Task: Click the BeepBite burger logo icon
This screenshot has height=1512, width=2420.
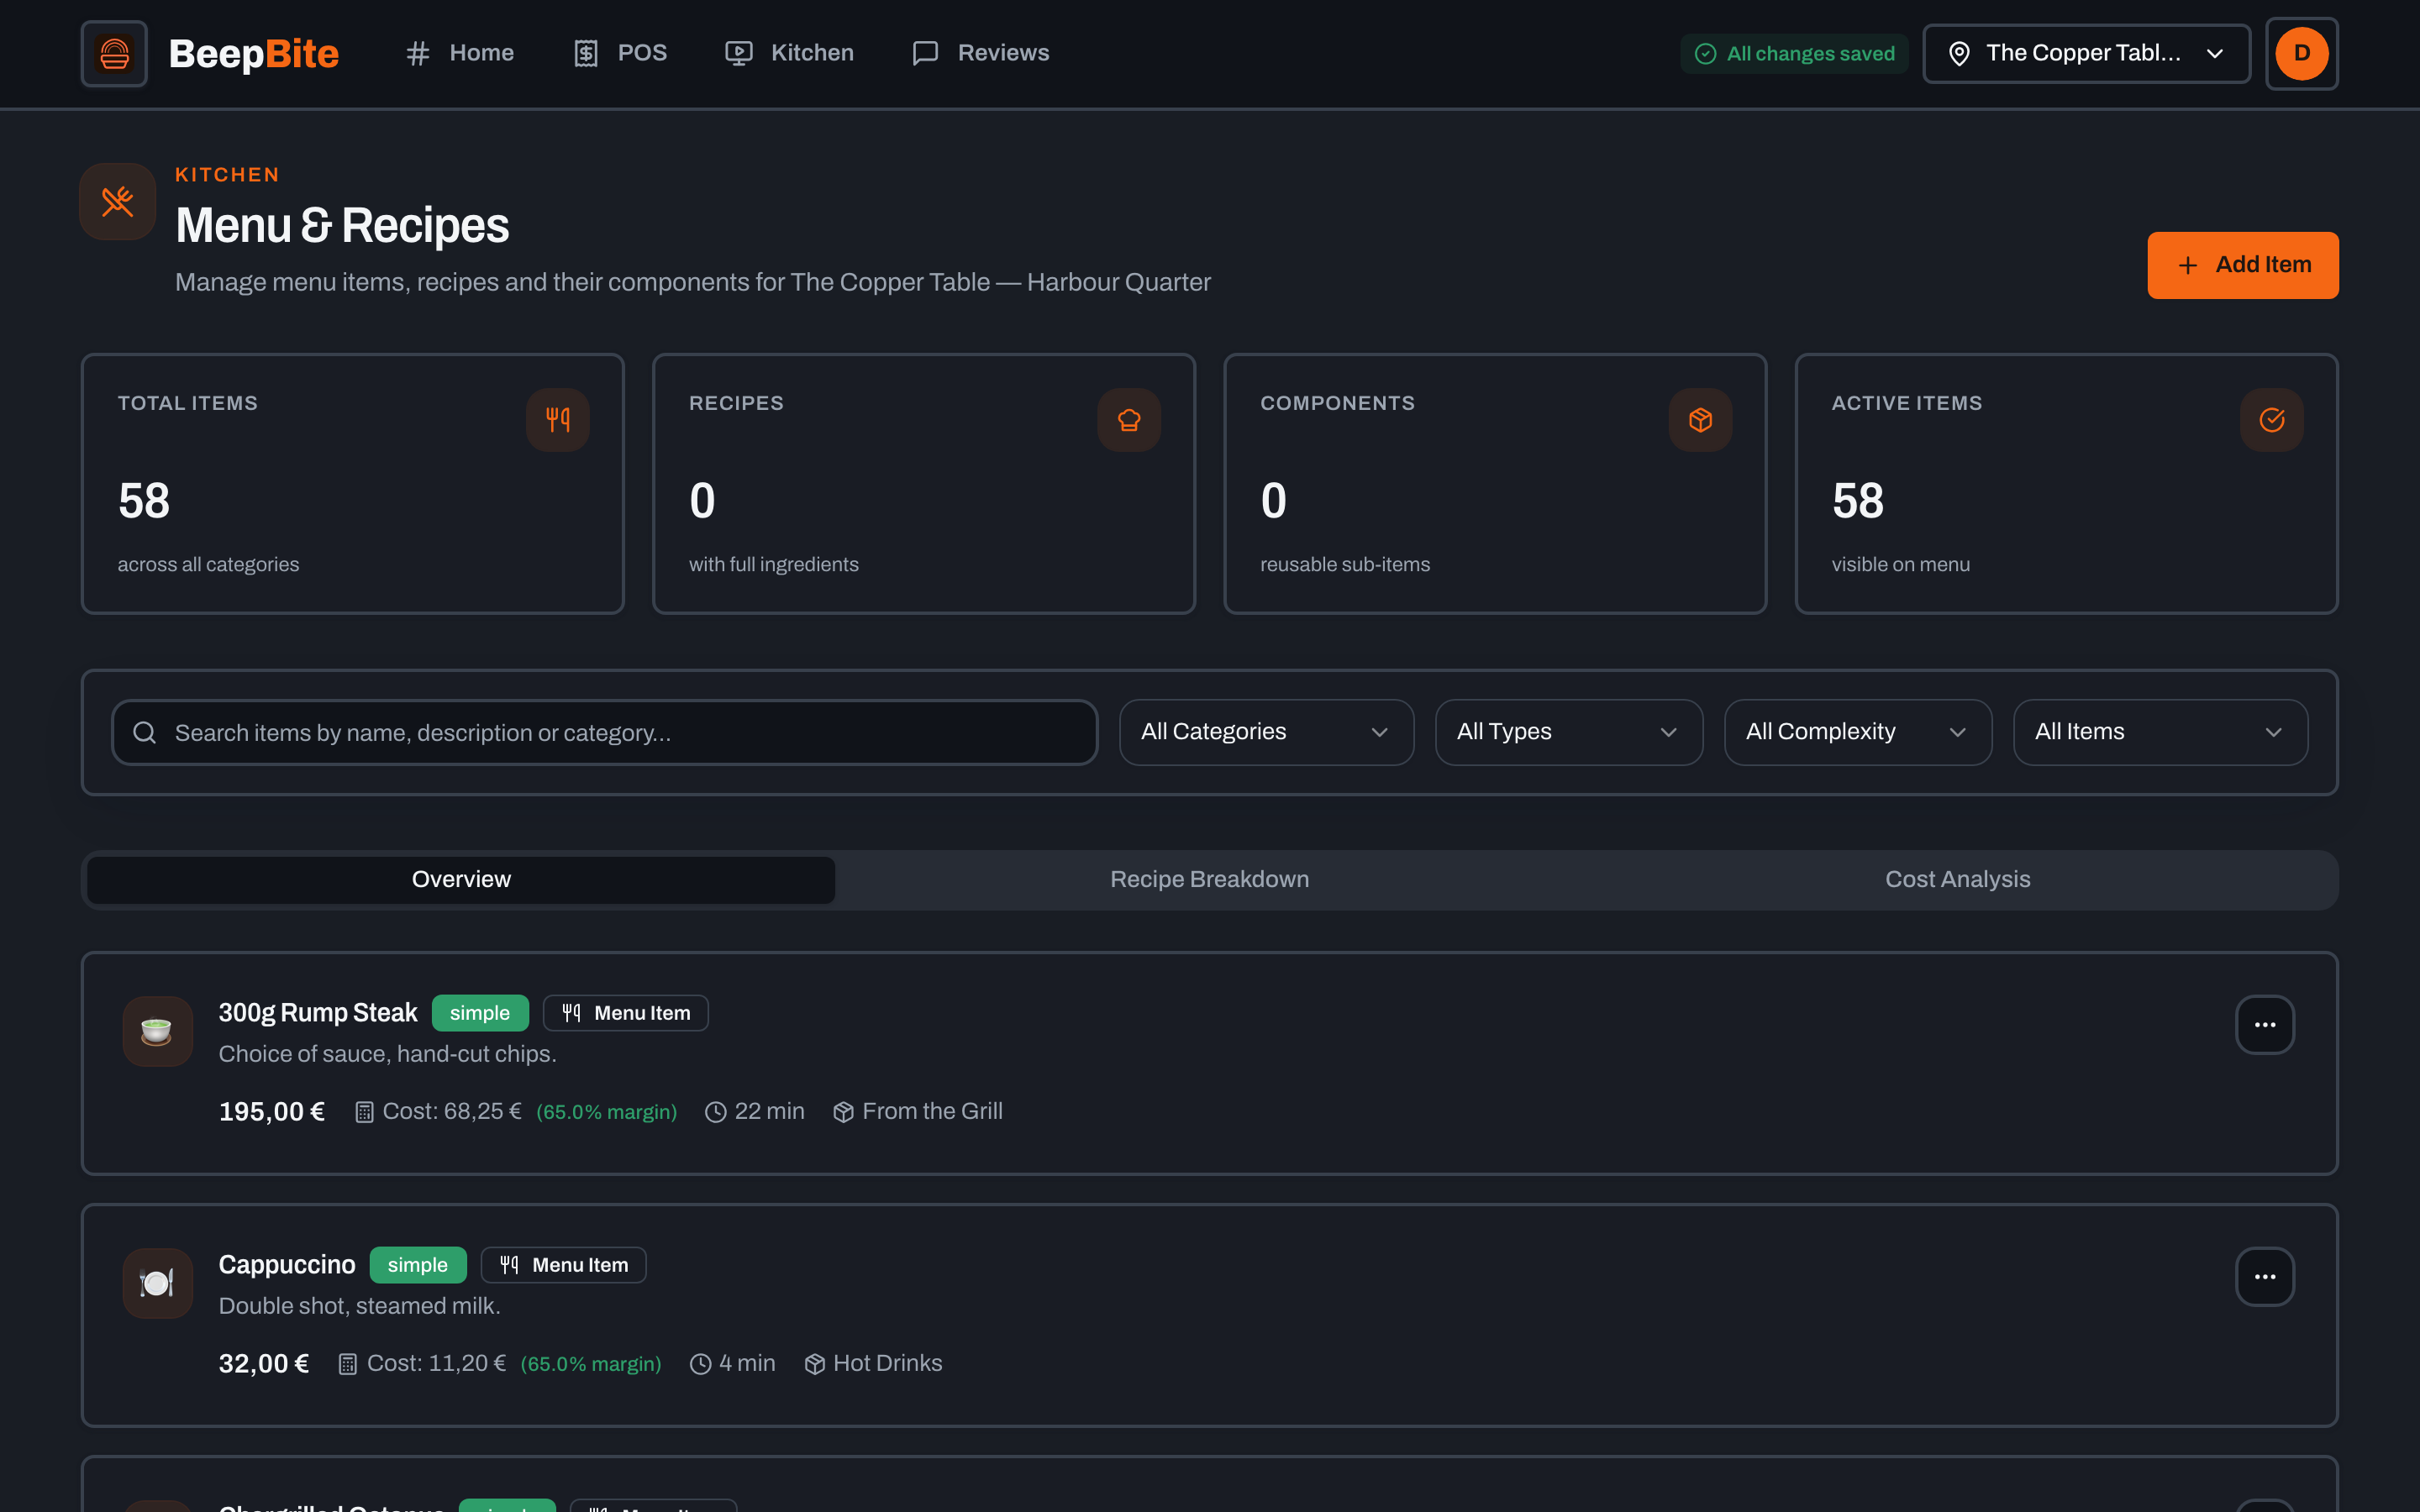Action: click(114, 54)
